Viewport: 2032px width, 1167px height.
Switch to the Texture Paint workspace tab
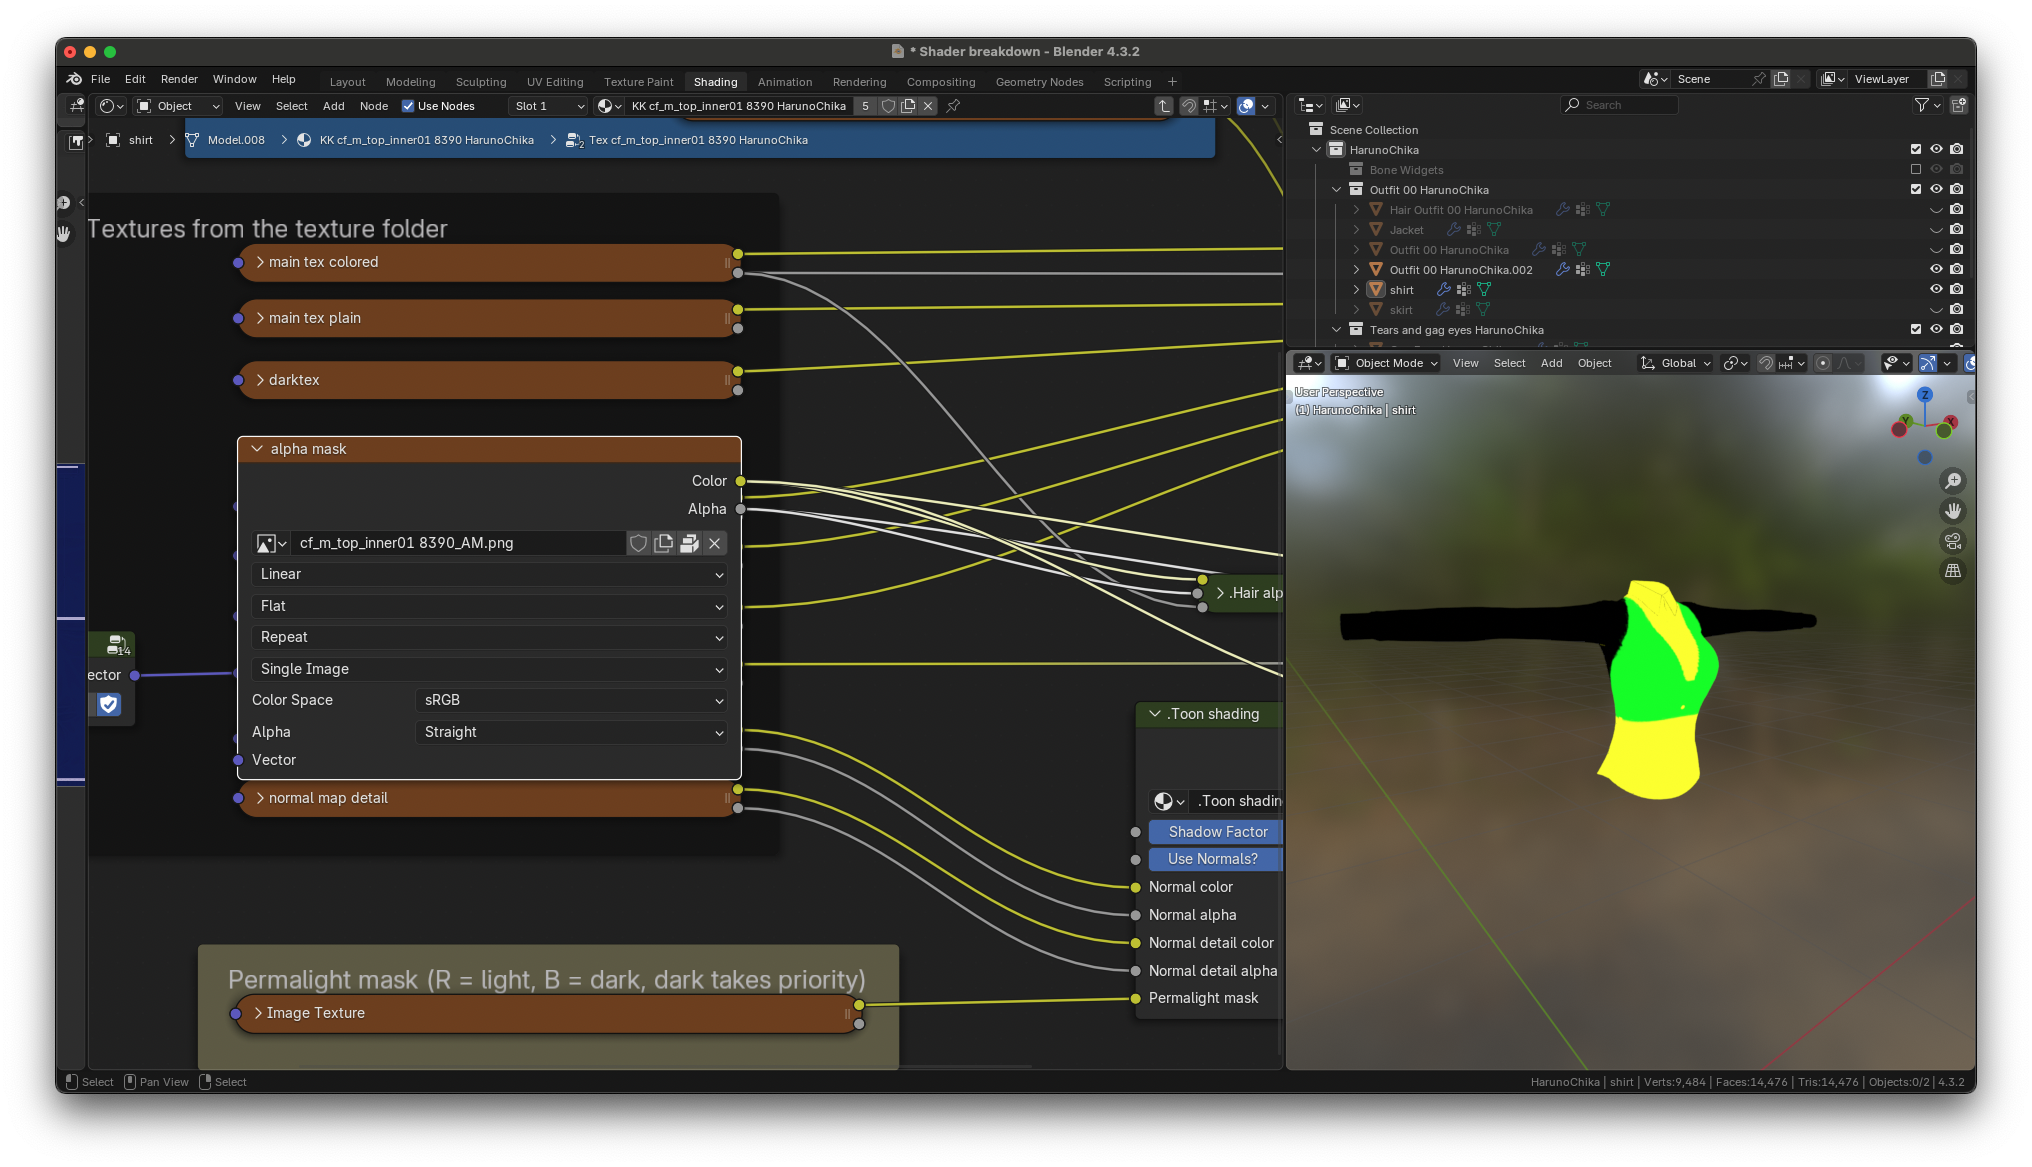pyautogui.click(x=638, y=82)
